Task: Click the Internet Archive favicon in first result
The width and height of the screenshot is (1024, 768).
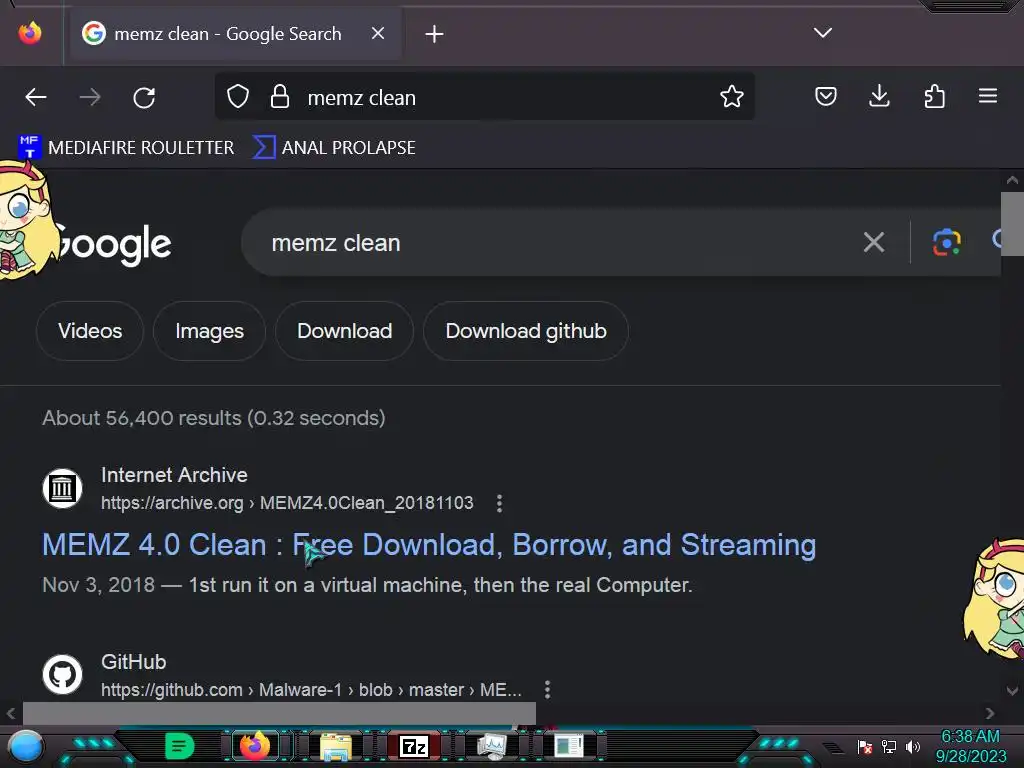Action: 63,488
